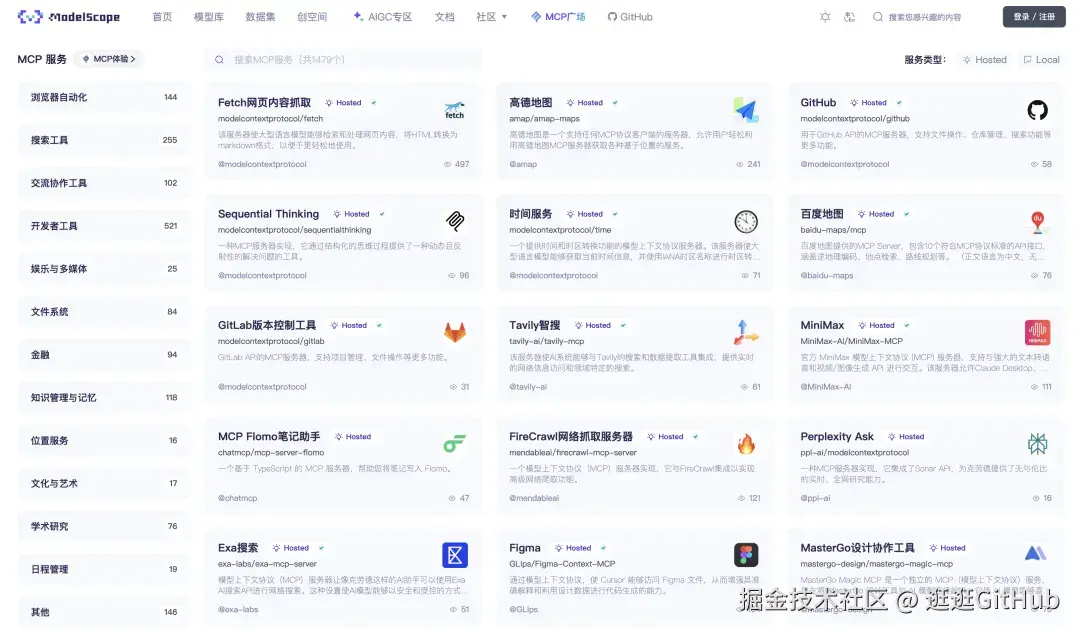The image size is (1080, 633).
Task: Open the 模型库 menu in the top navigation
Action: click(209, 16)
